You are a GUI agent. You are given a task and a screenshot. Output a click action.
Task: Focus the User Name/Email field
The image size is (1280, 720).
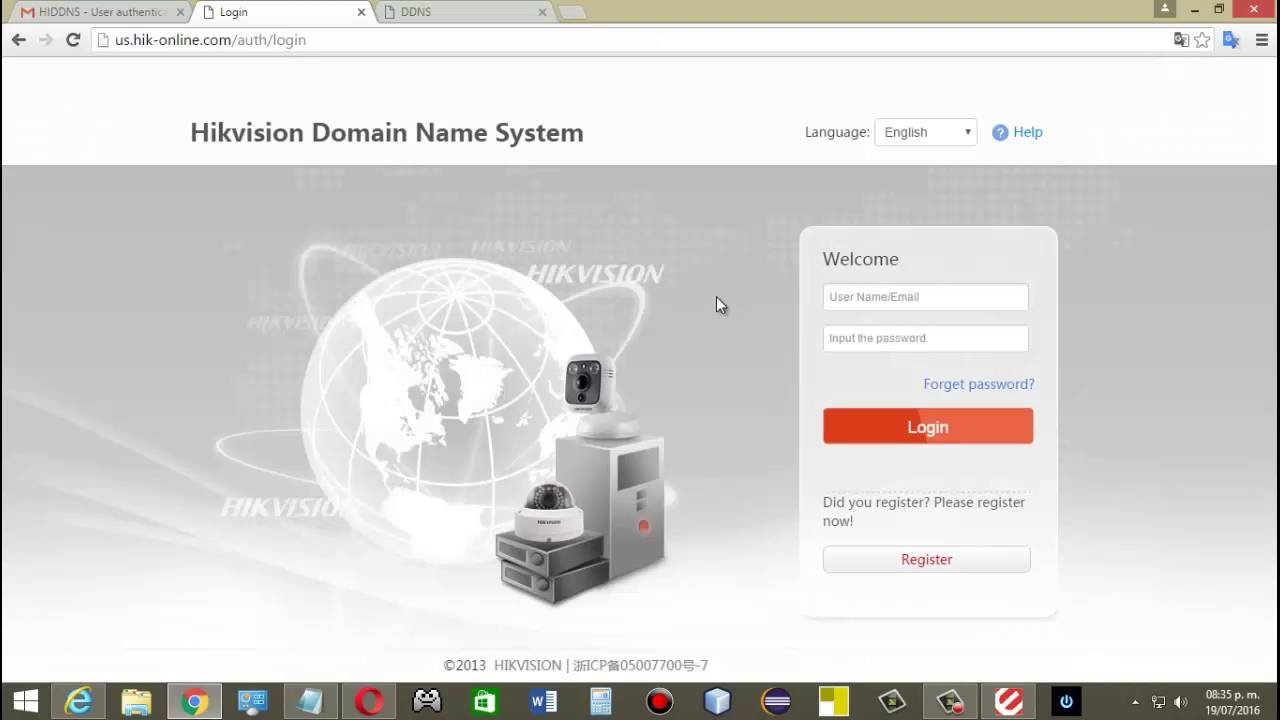coord(926,297)
